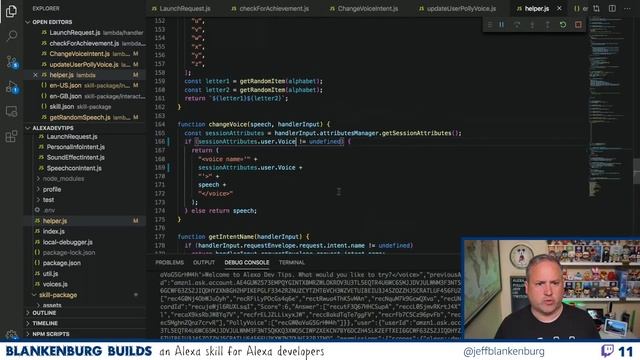Expand the NPM Scripts section
Image resolution: width=640 pixels, height=360 pixels.
[51, 334]
